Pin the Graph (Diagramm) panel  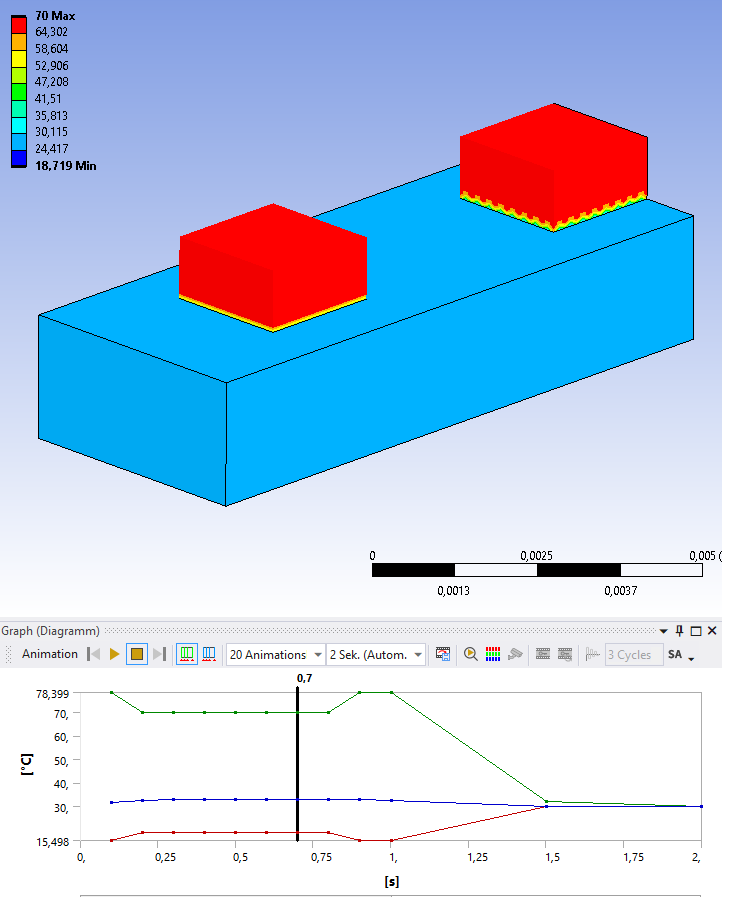point(679,631)
